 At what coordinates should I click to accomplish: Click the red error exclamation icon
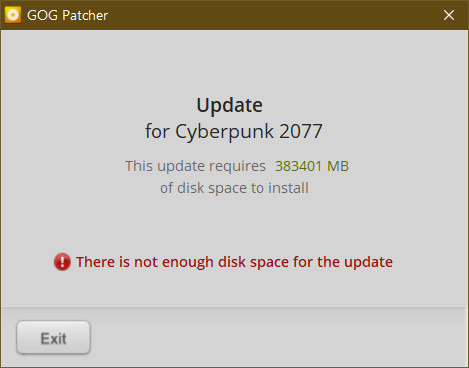point(62,262)
